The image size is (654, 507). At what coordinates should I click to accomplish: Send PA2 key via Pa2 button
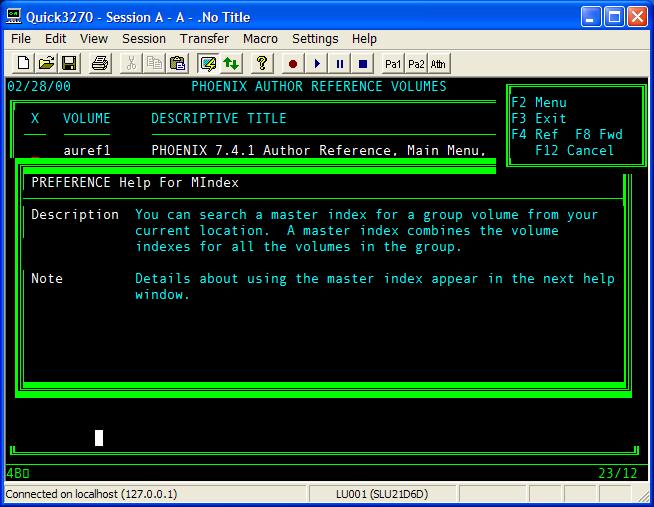pos(416,64)
